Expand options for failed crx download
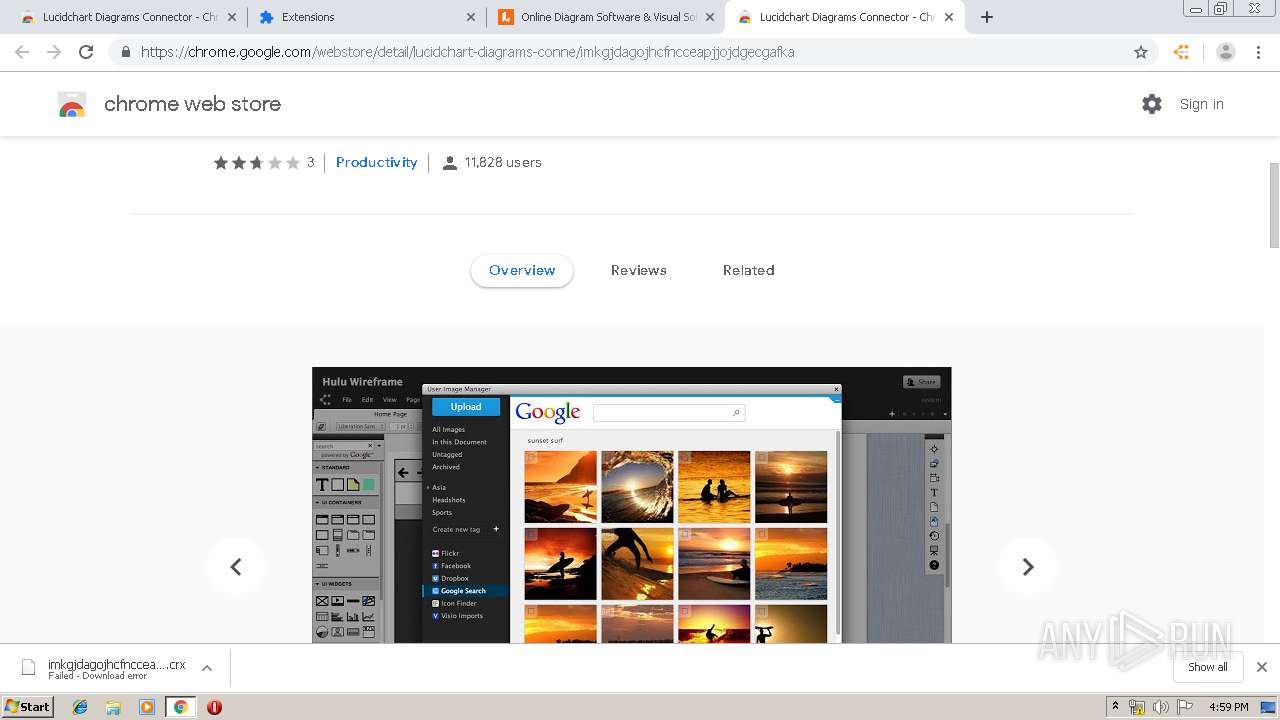The width and height of the screenshot is (1280, 720). click(207, 668)
